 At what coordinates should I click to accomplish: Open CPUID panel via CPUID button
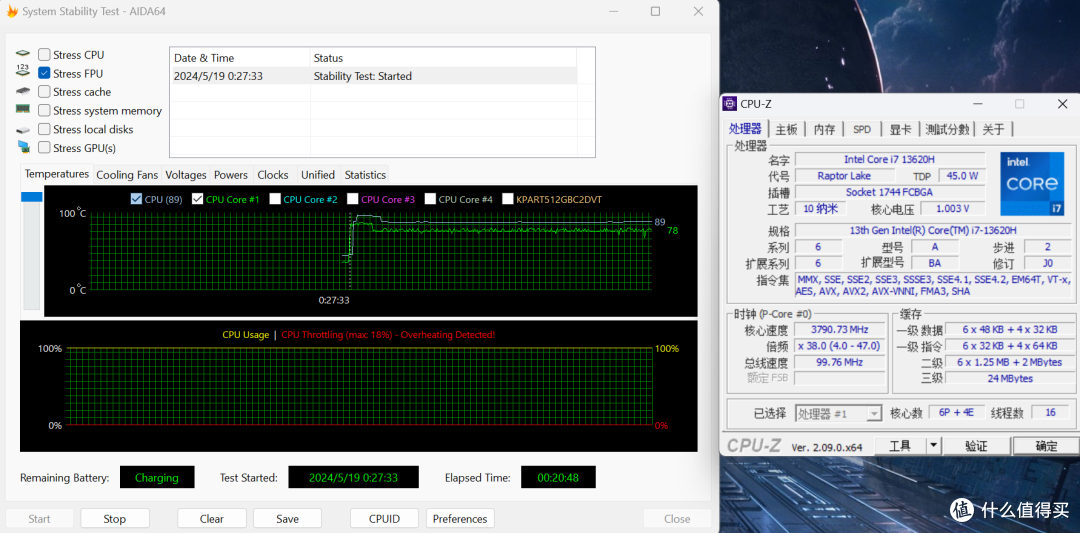[x=384, y=519]
